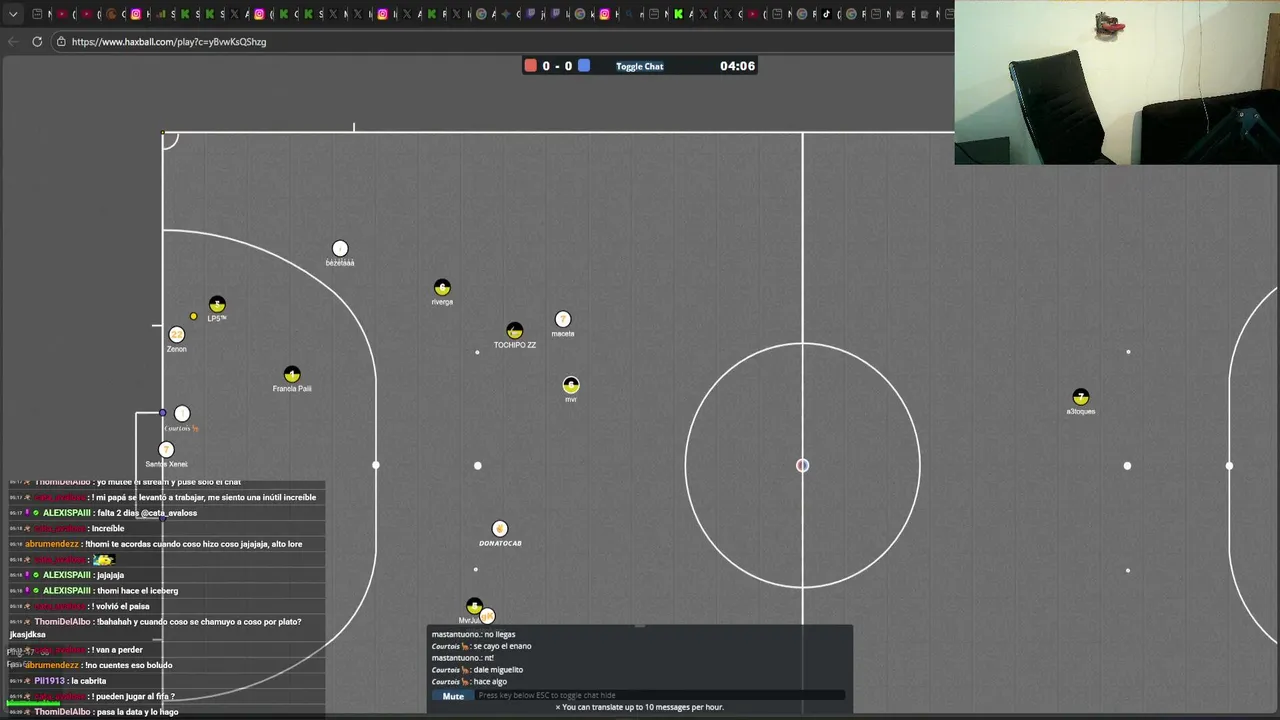Screen dimensions: 1280x720
Task: Click the webcam overlay showing the black chair
Action: pos(1117,82)
